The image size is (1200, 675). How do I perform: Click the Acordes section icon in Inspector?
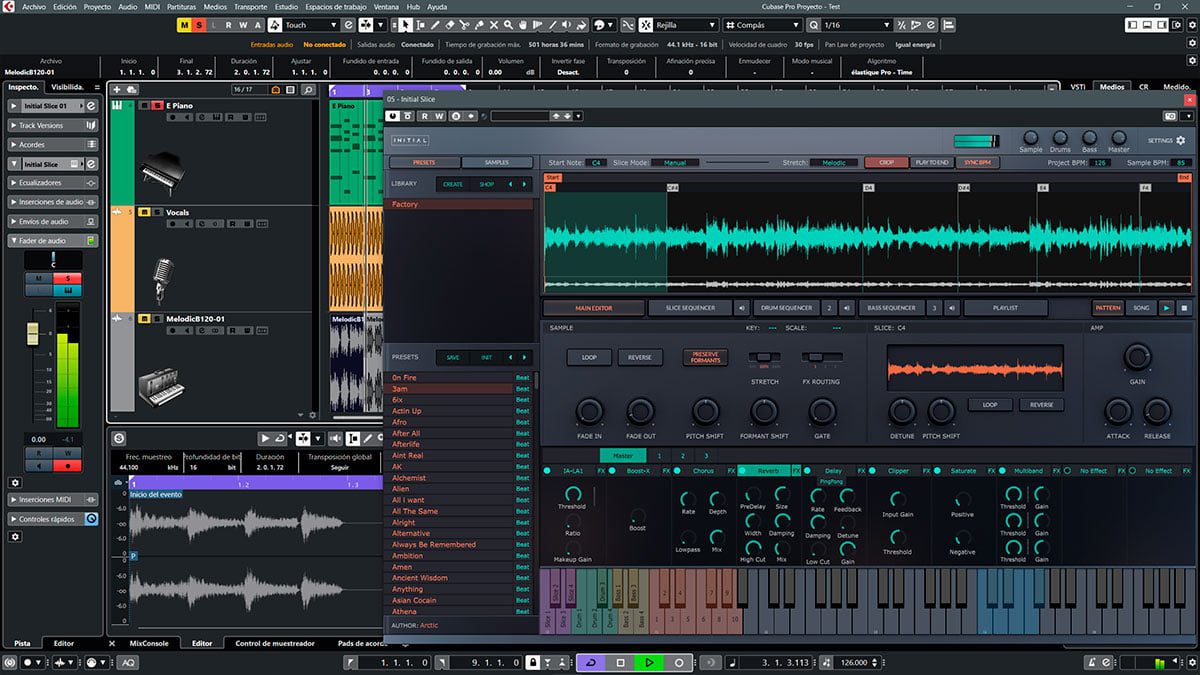pos(90,144)
